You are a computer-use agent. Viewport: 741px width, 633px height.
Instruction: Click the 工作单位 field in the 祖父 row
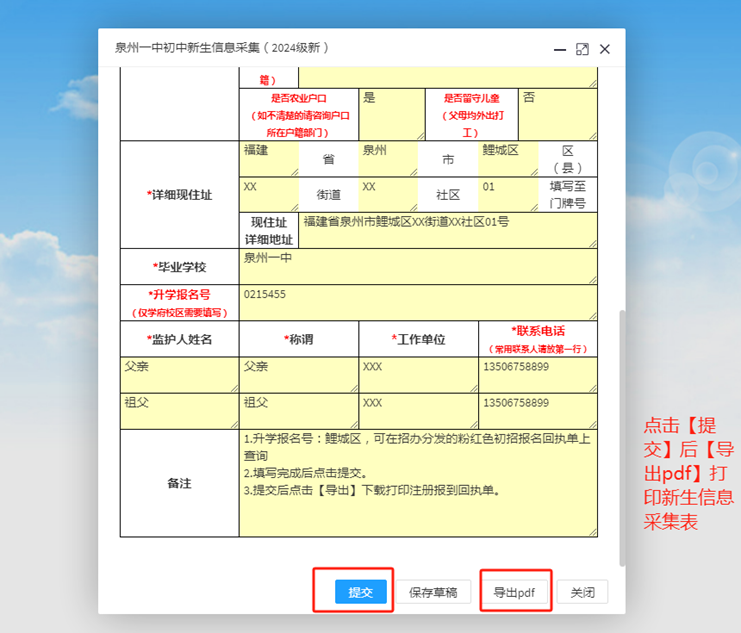(417, 410)
